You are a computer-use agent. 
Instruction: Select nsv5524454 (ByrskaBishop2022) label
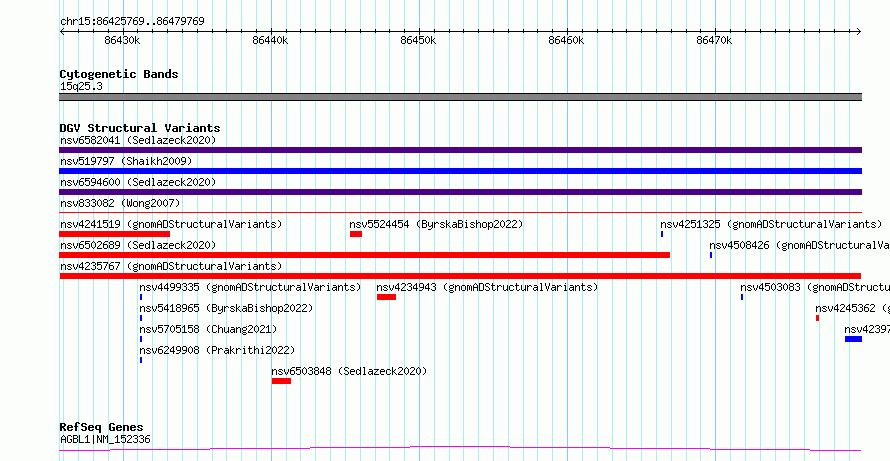pyautogui.click(x=436, y=224)
